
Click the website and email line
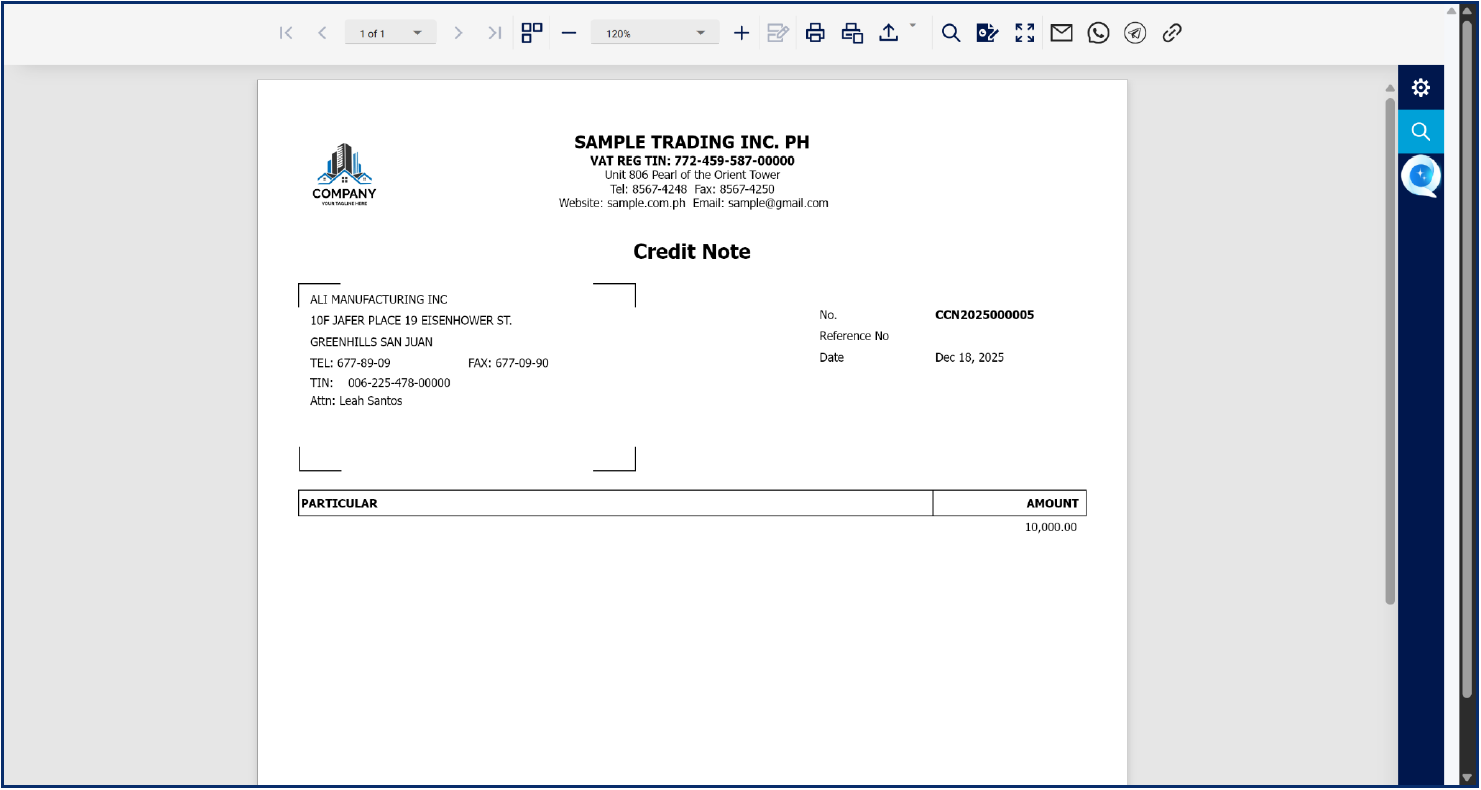(x=693, y=203)
